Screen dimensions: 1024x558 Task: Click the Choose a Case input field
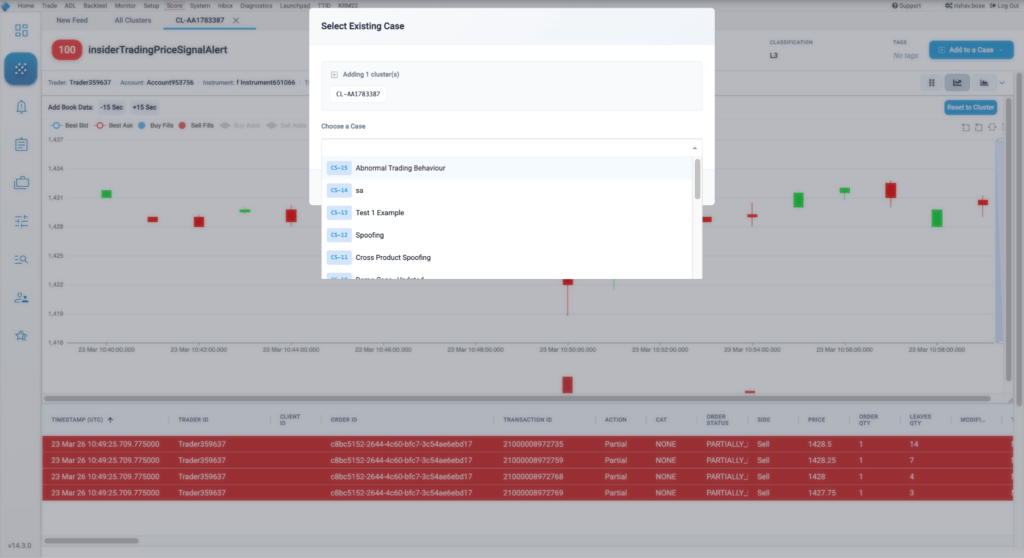[511, 148]
